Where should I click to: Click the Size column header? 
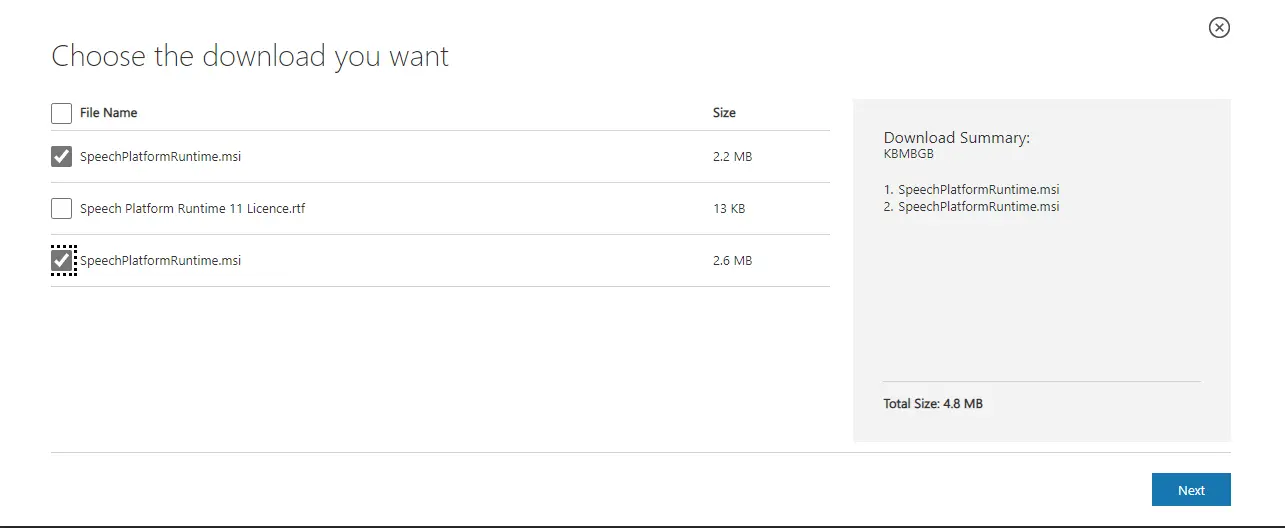tap(724, 113)
